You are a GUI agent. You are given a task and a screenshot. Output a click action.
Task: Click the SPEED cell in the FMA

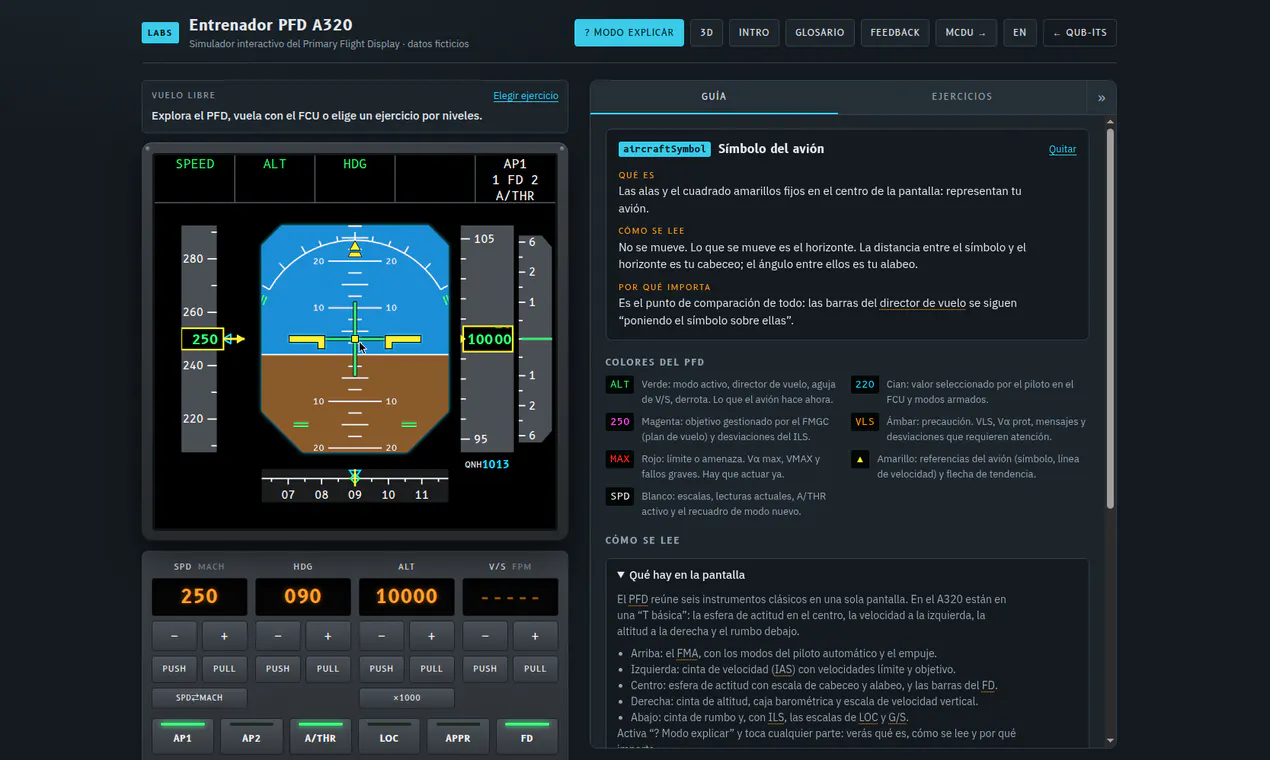pos(195,179)
